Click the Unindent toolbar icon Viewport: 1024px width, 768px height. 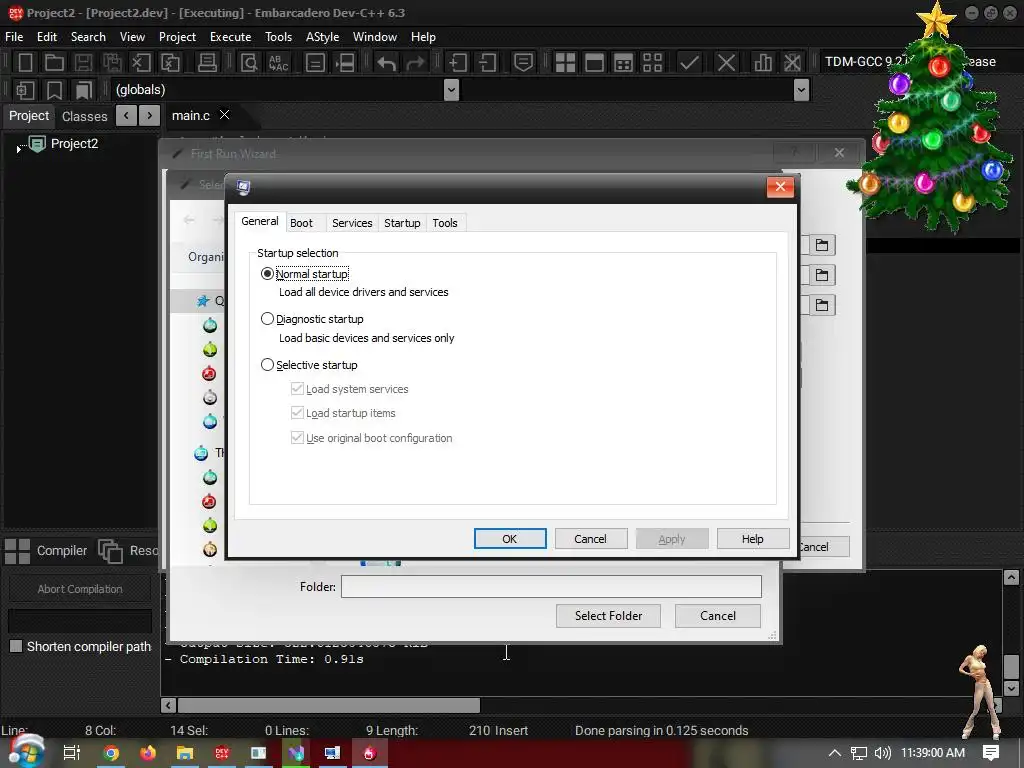487,63
